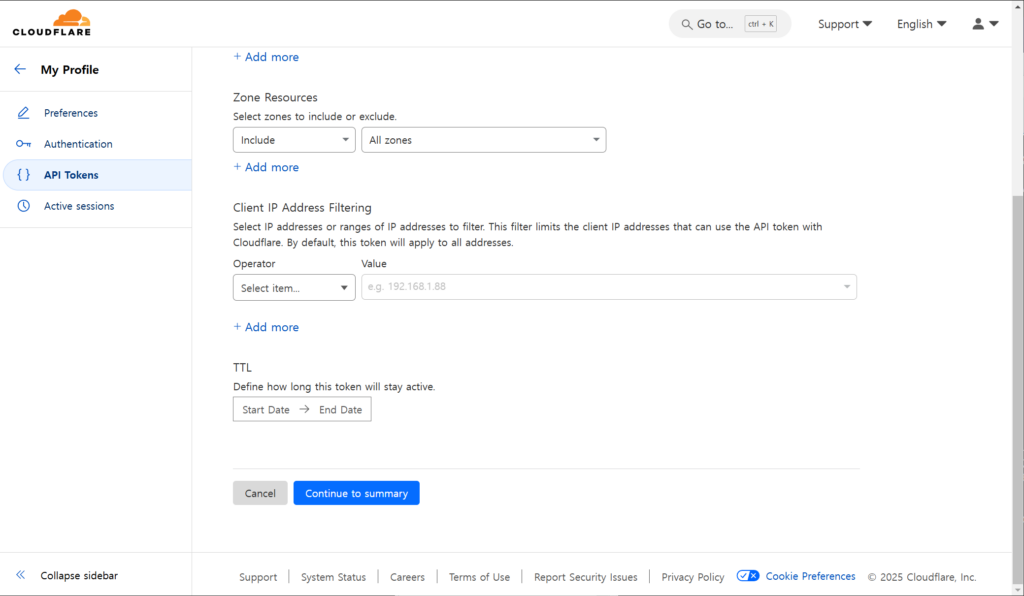Click the API Tokens curly braces icon
Image resolution: width=1024 pixels, height=596 pixels.
[24, 175]
